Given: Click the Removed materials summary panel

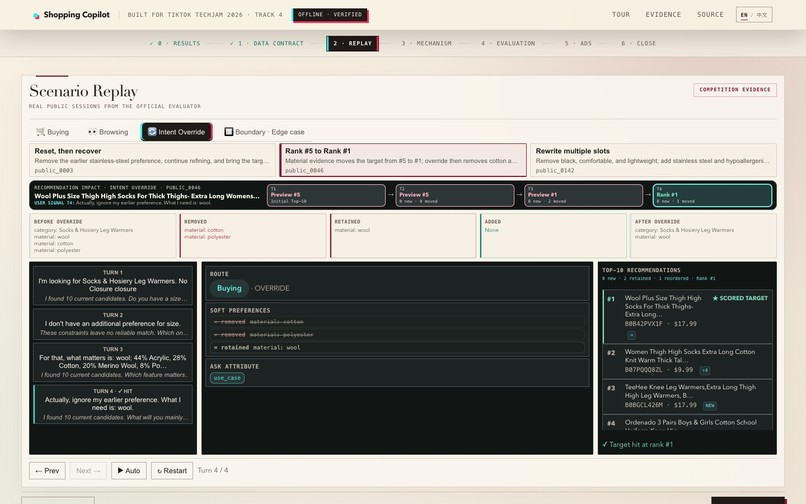Looking at the screenshot, I should (253, 236).
